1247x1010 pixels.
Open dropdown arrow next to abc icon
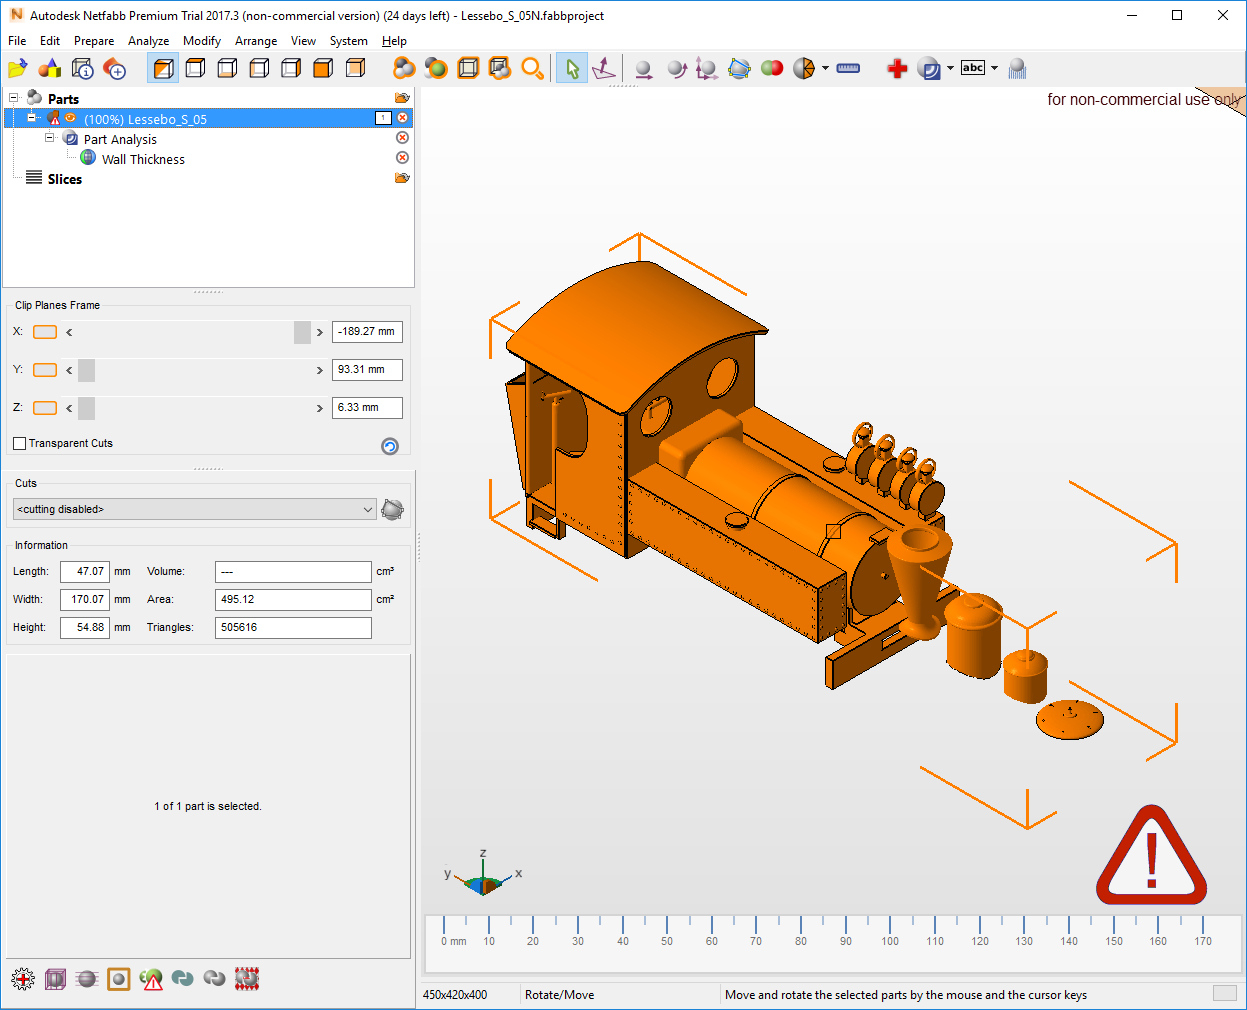point(994,68)
